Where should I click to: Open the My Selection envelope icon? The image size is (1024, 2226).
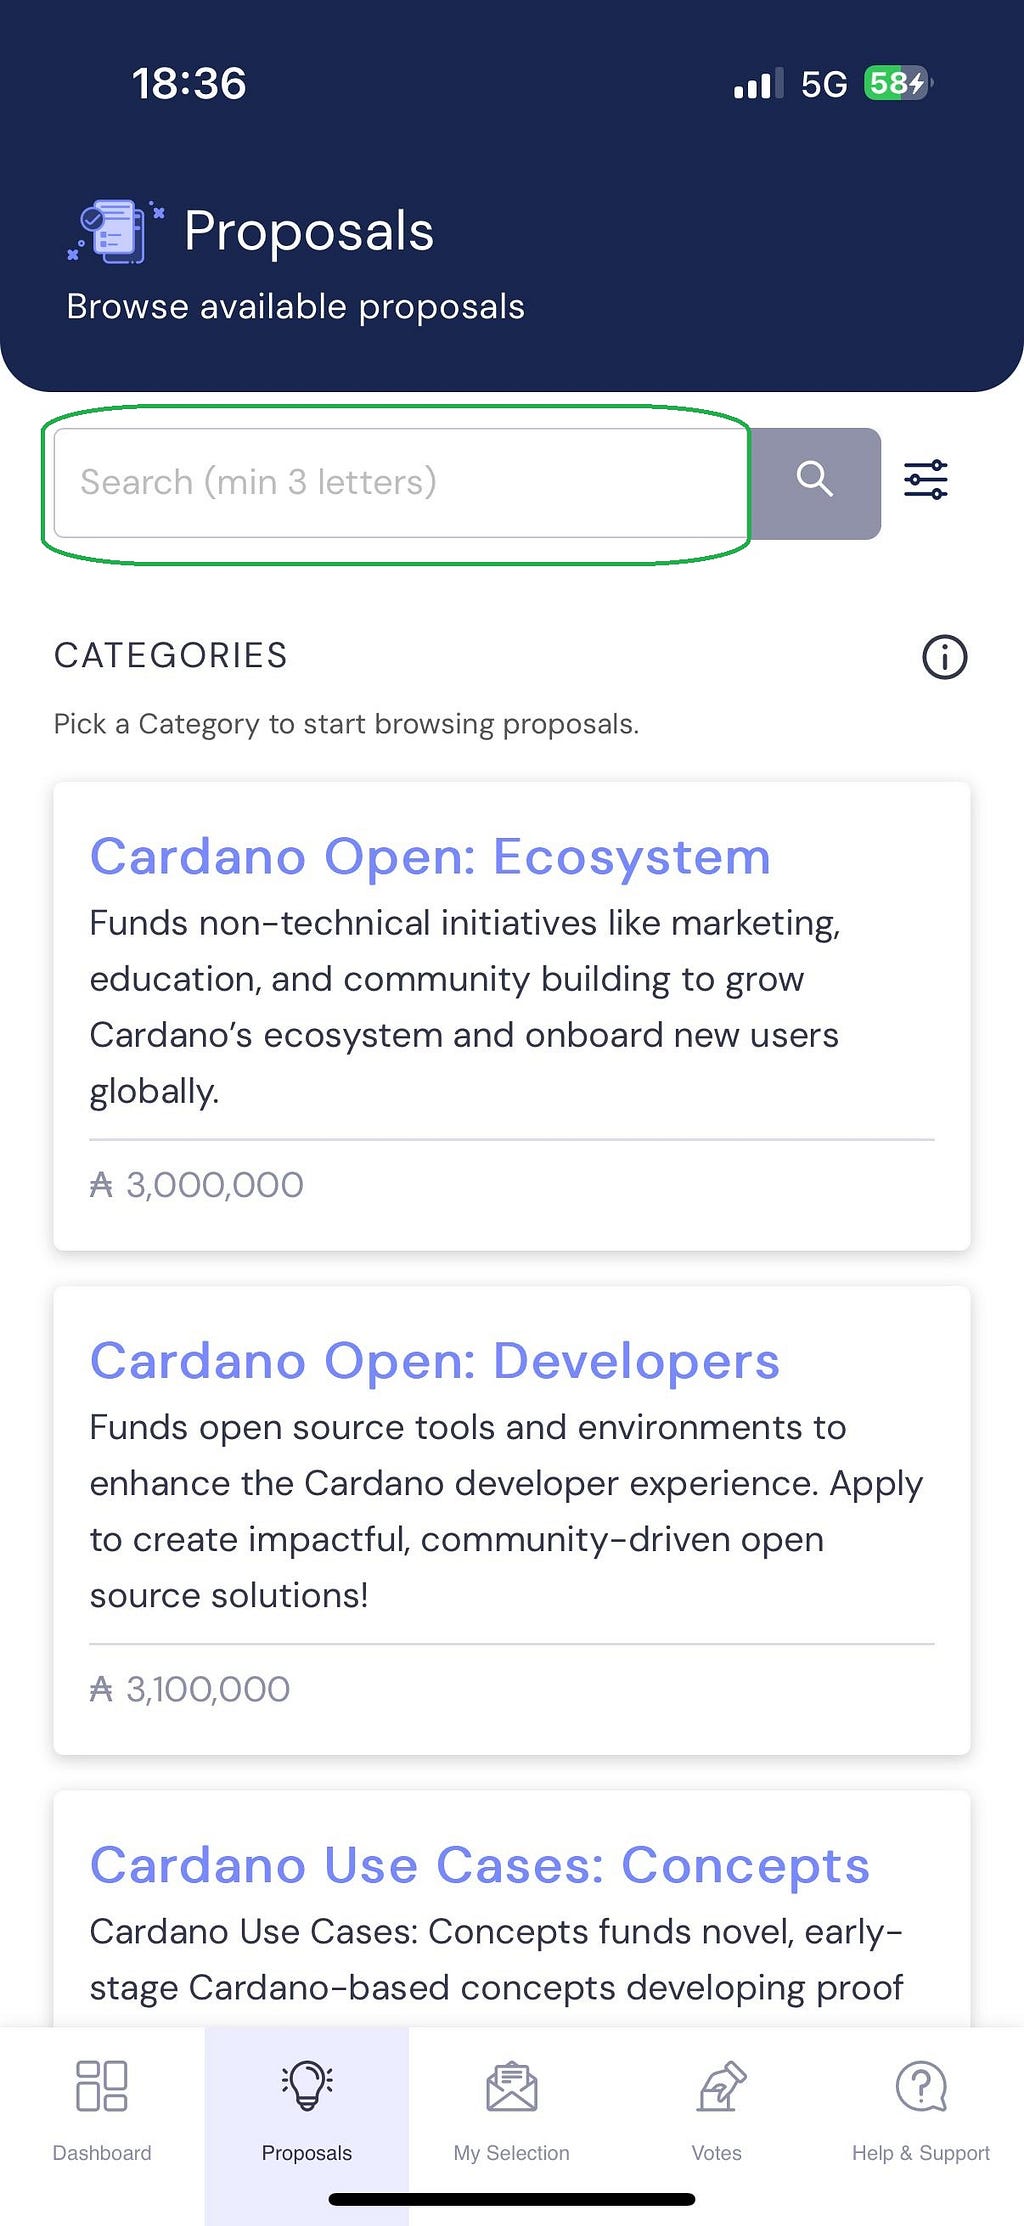512,2085
